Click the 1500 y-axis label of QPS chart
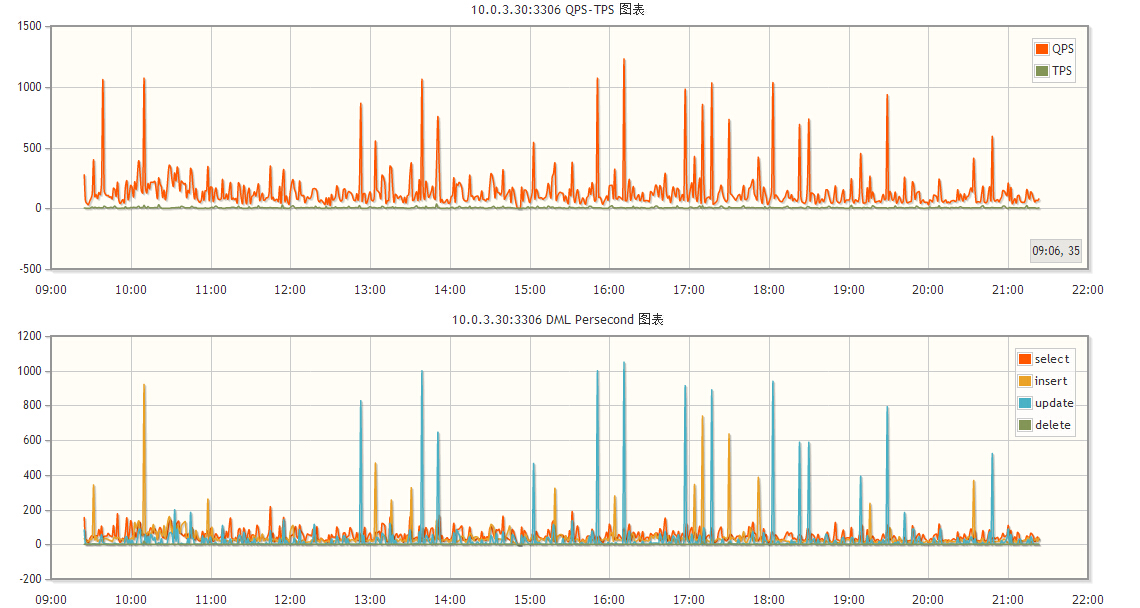The width and height of the screenshot is (1140, 608). [x=29, y=25]
